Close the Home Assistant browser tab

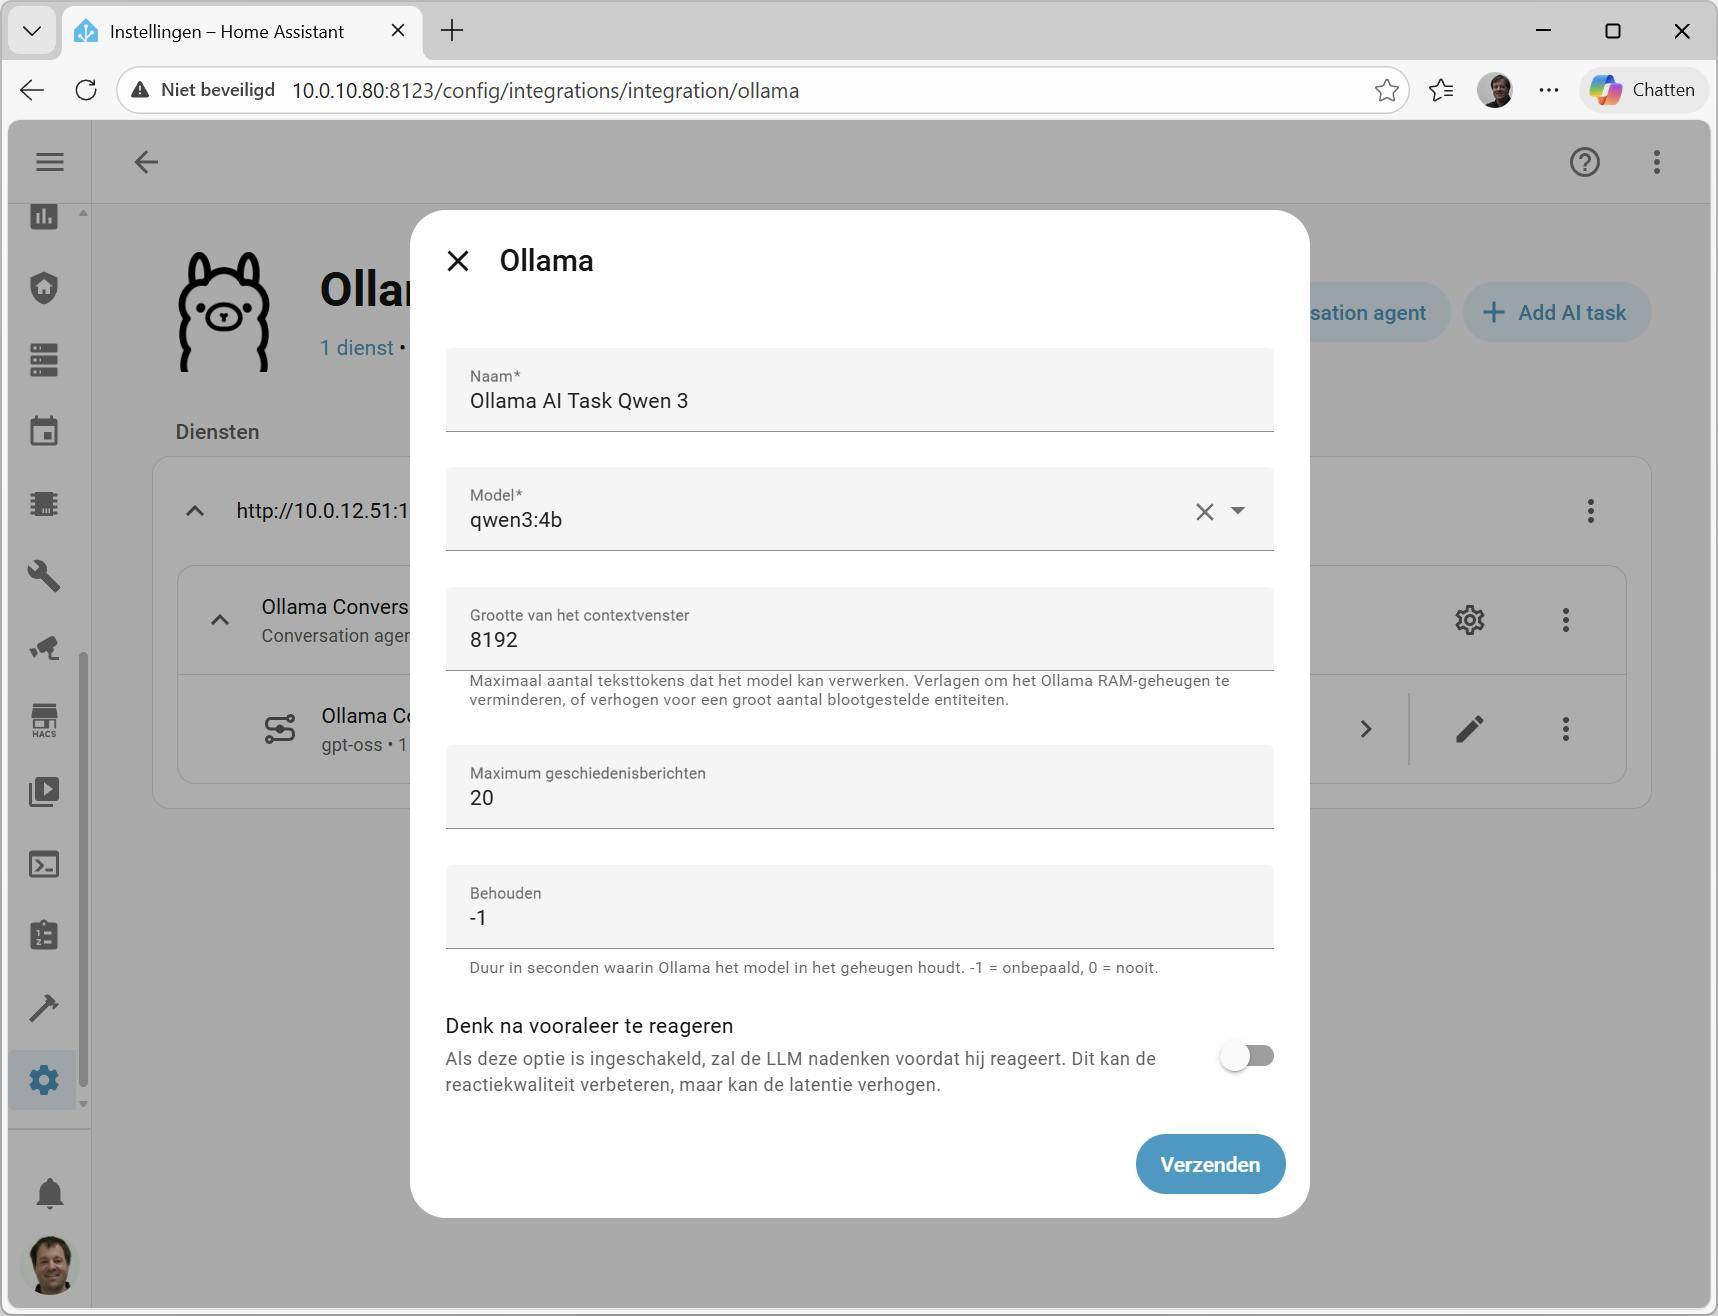[398, 31]
